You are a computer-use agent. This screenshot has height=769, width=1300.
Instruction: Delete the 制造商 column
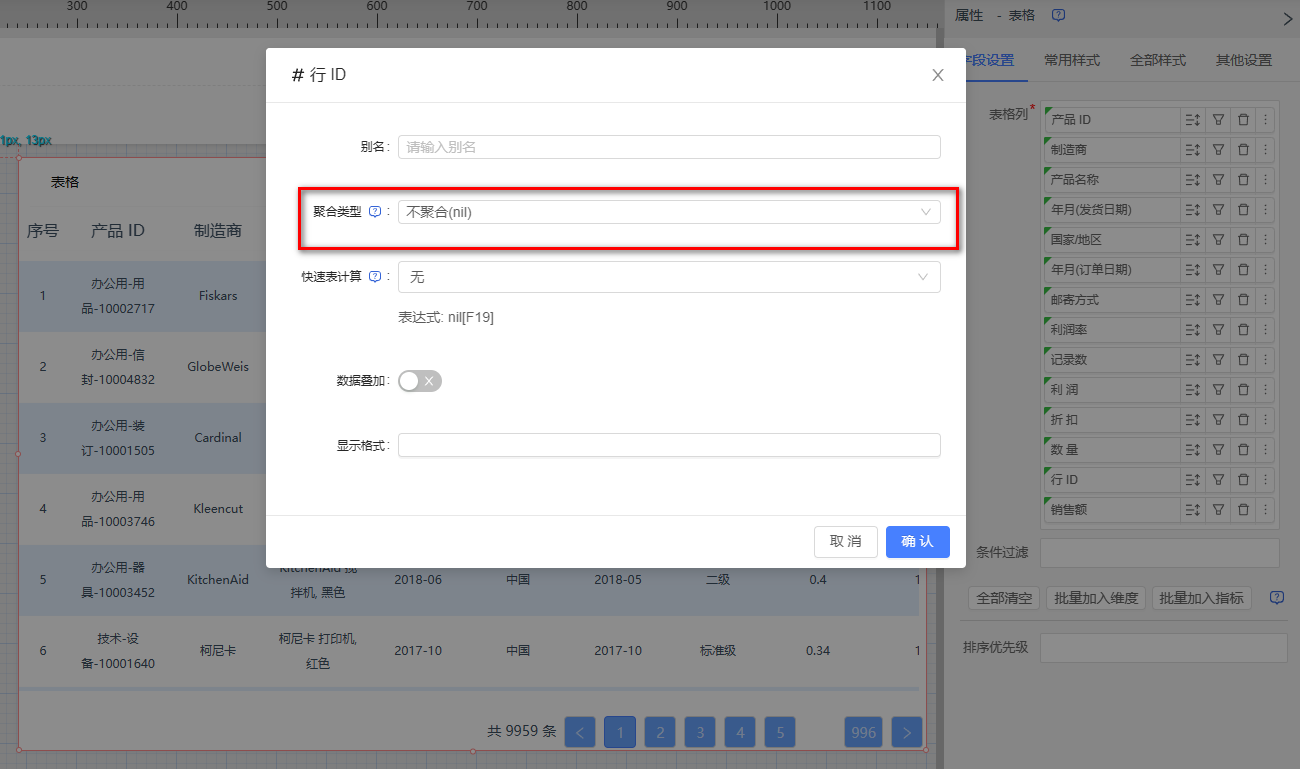1243,150
